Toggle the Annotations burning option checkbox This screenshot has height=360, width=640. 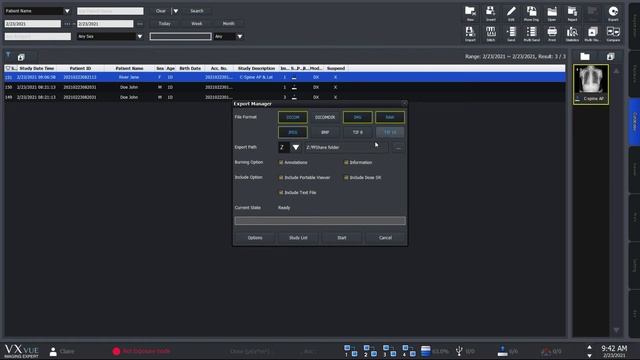(281, 162)
